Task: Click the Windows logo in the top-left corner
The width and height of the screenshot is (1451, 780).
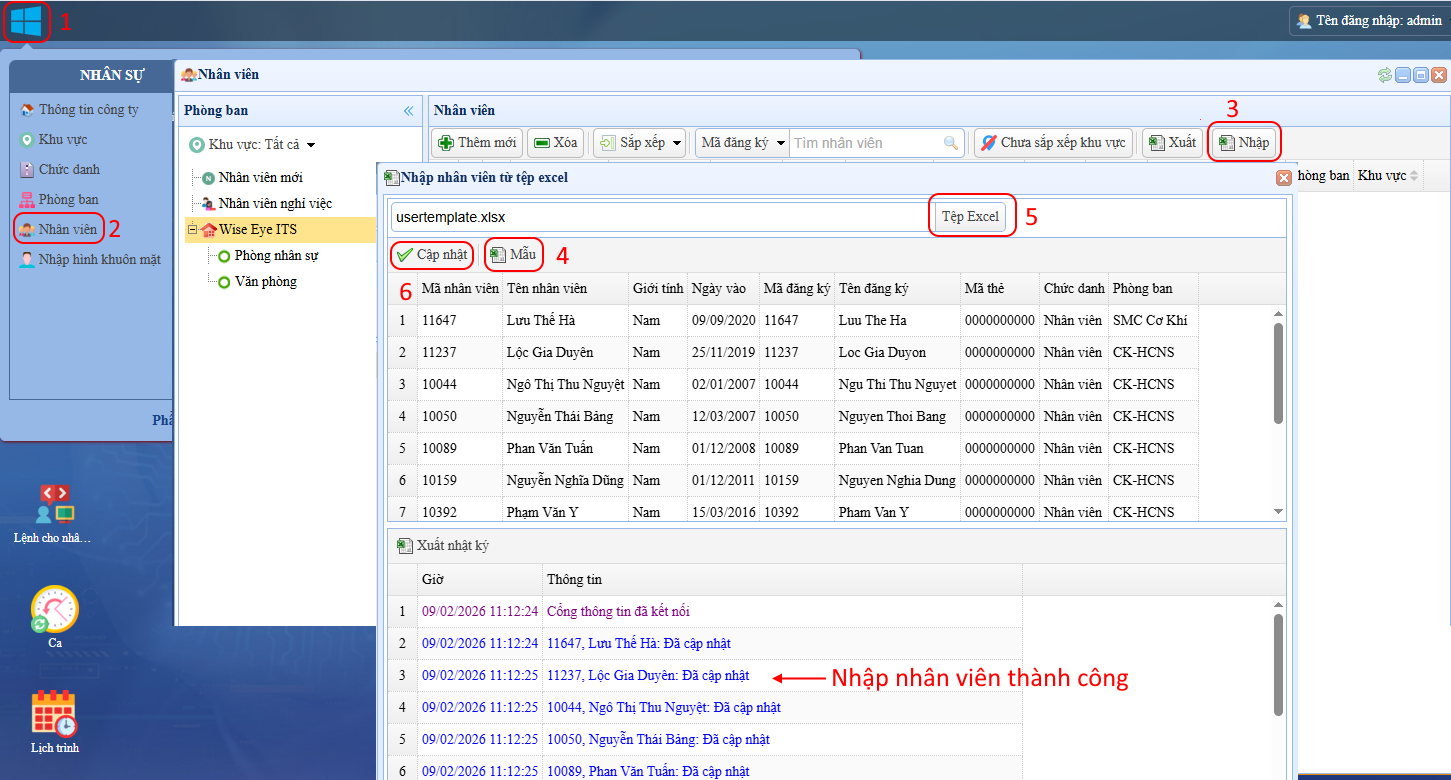Action: click(x=27, y=21)
